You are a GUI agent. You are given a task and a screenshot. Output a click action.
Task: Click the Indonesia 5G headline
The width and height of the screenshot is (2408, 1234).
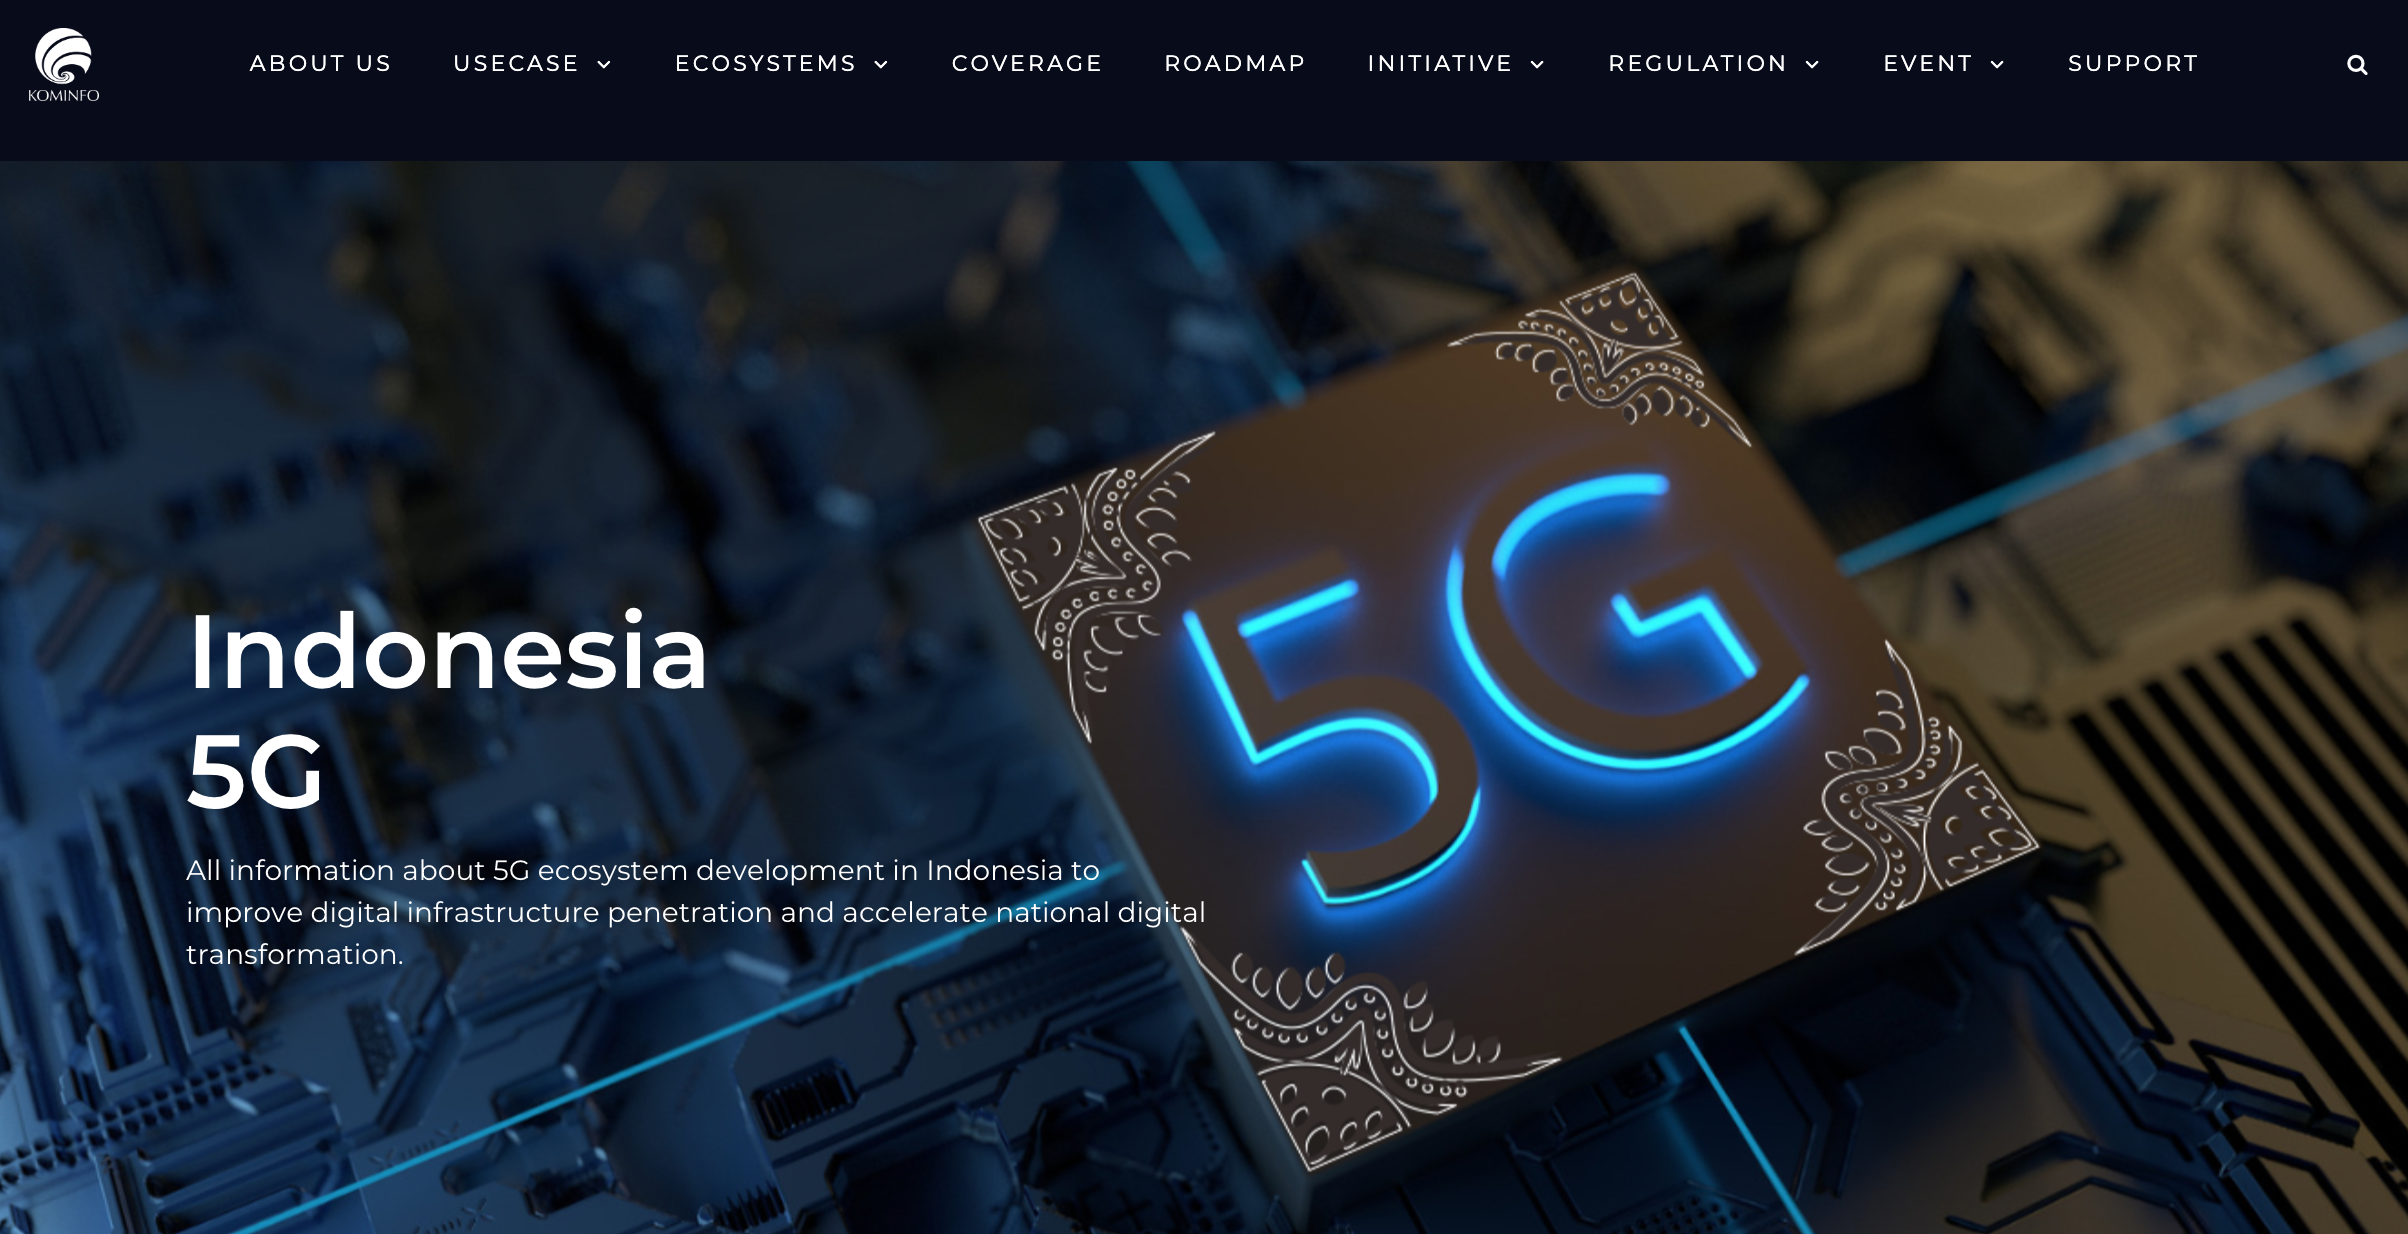(448, 711)
